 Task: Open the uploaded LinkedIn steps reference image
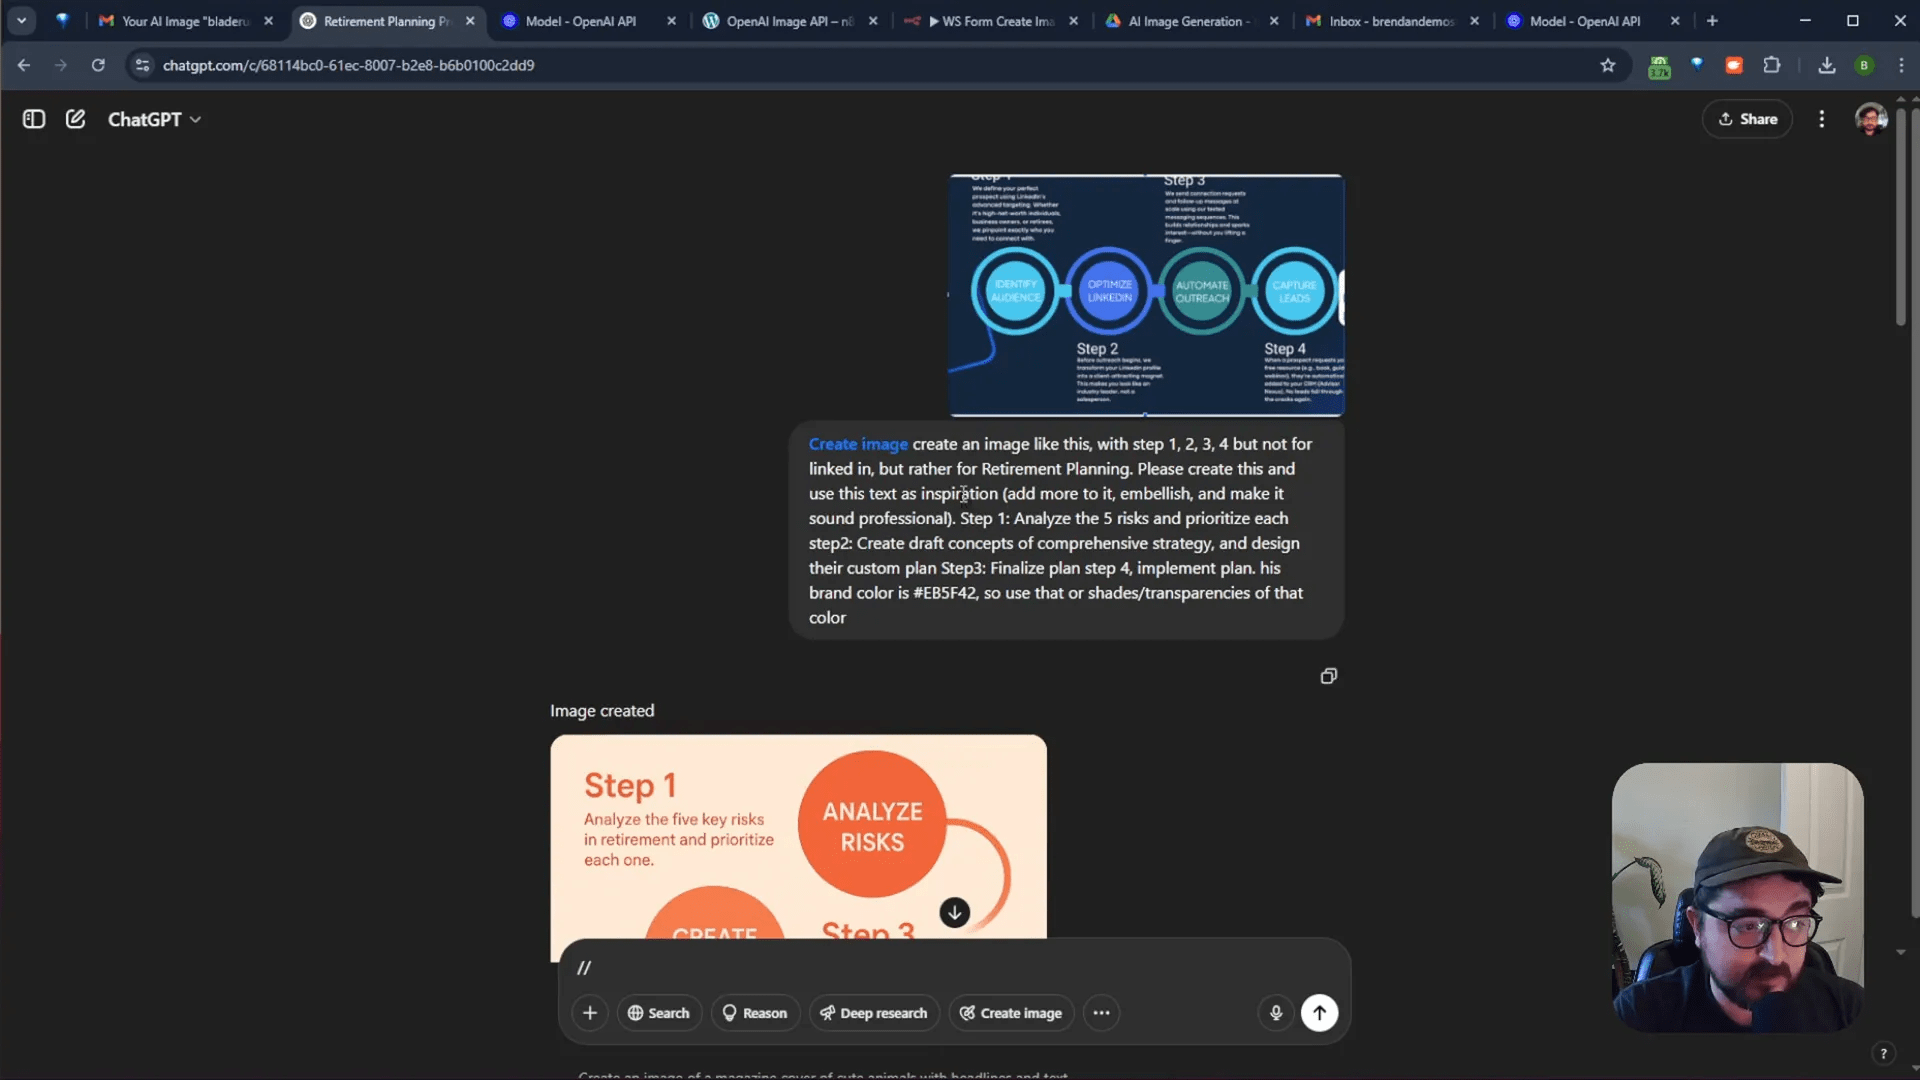pyautogui.click(x=1146, y=295)
